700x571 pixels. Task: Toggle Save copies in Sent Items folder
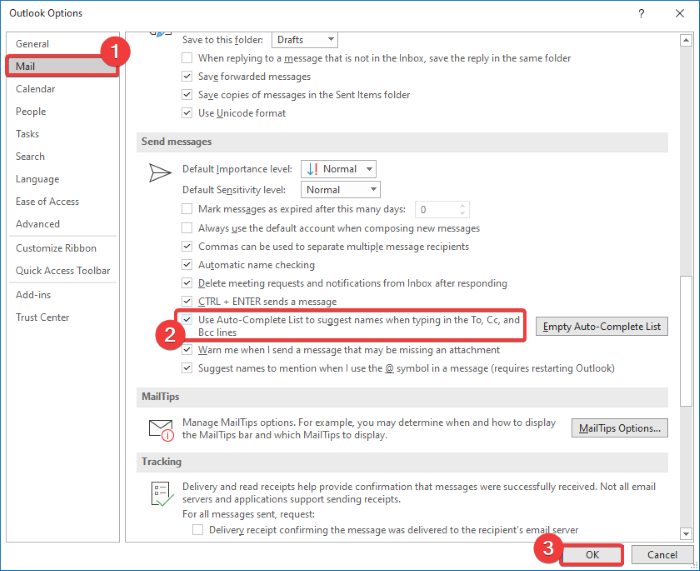(187, 94)
